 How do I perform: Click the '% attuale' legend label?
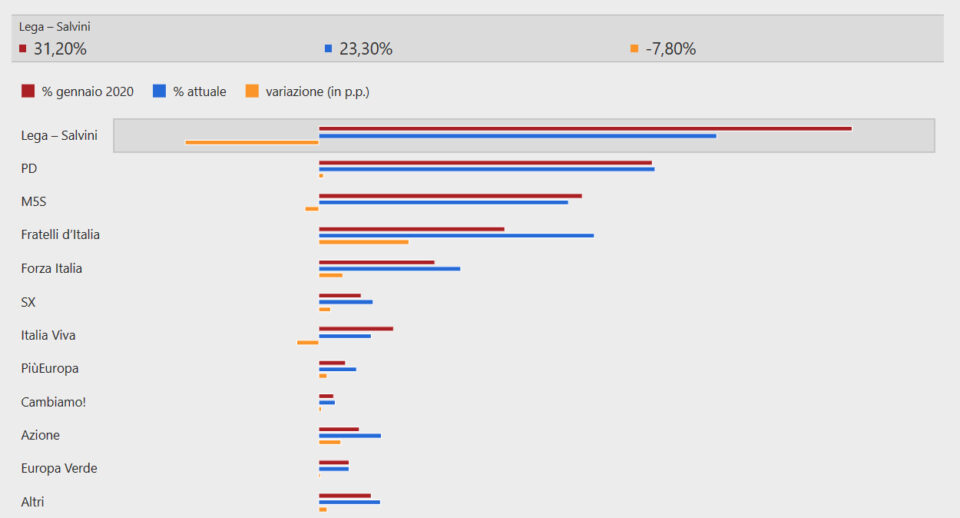tap(200, 92)
